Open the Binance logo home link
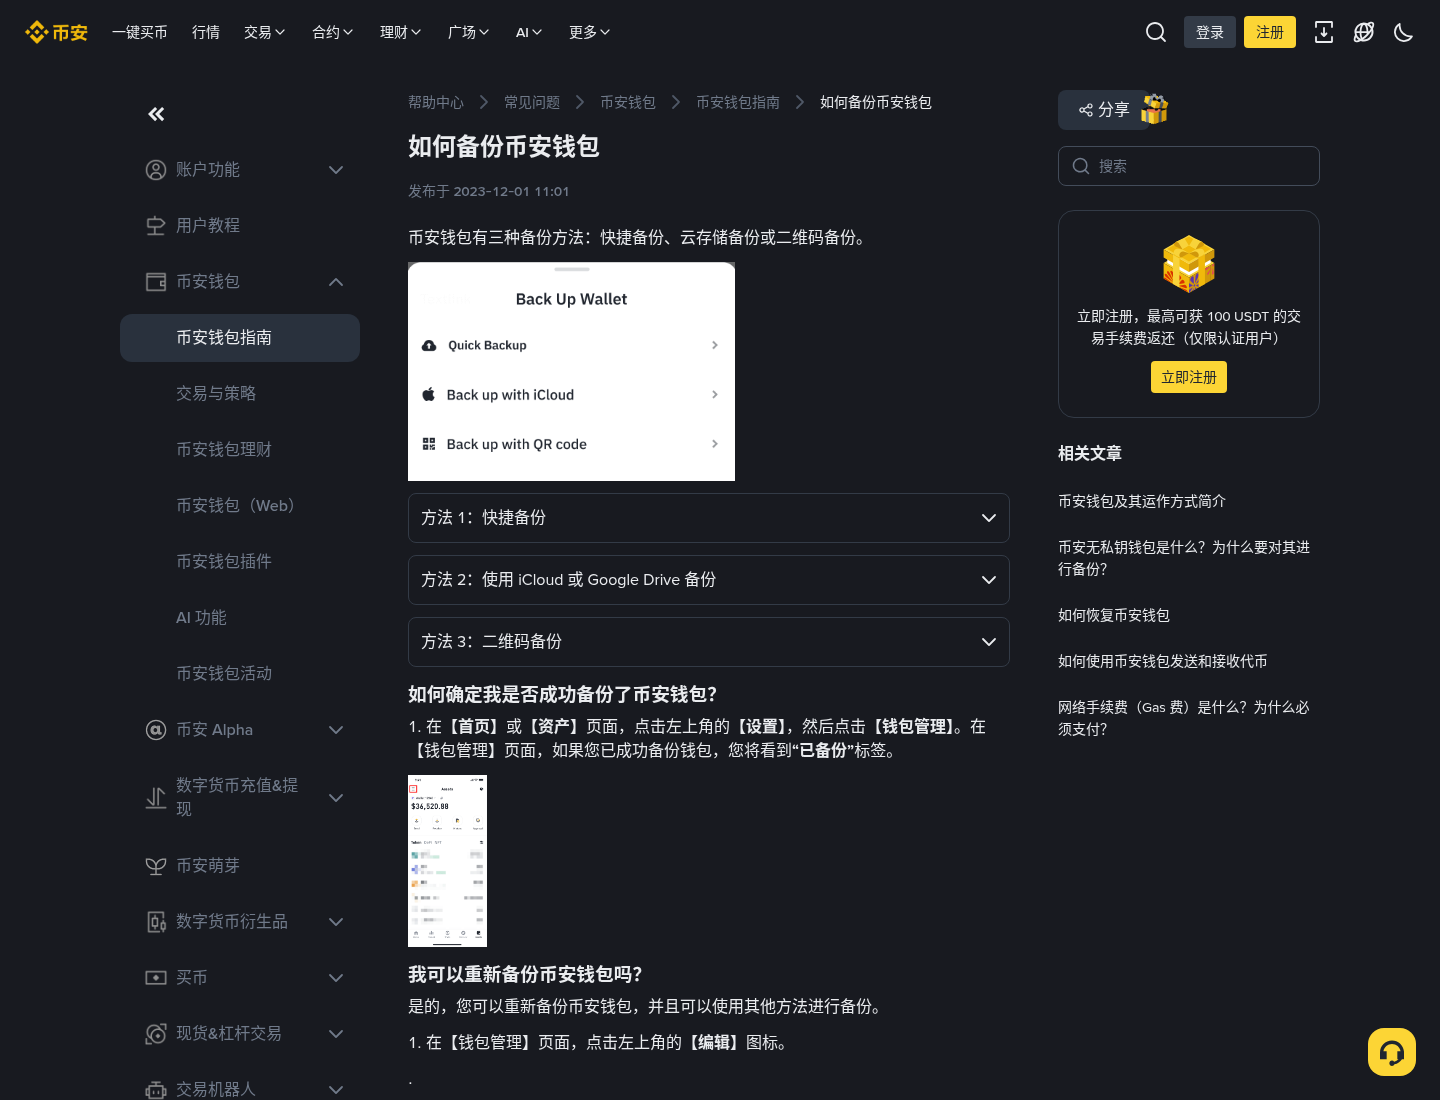 (56, 32)
